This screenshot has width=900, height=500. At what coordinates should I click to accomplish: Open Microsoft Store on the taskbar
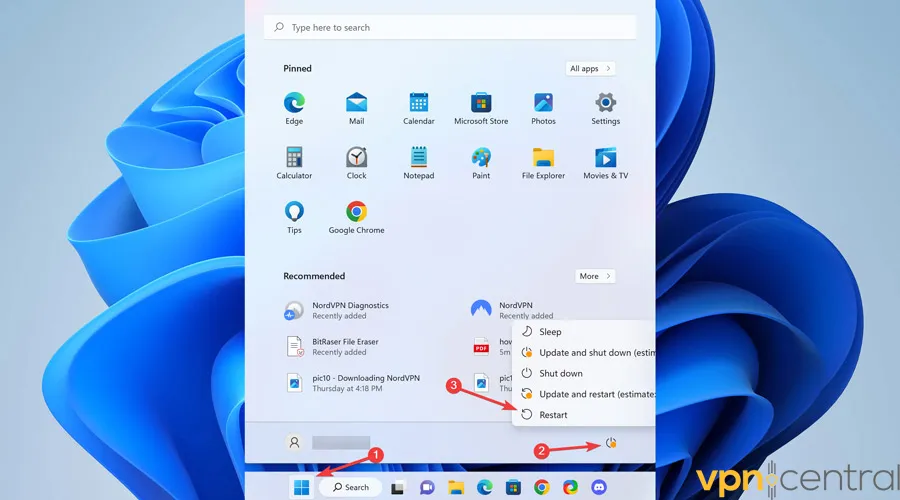point(513,487)
